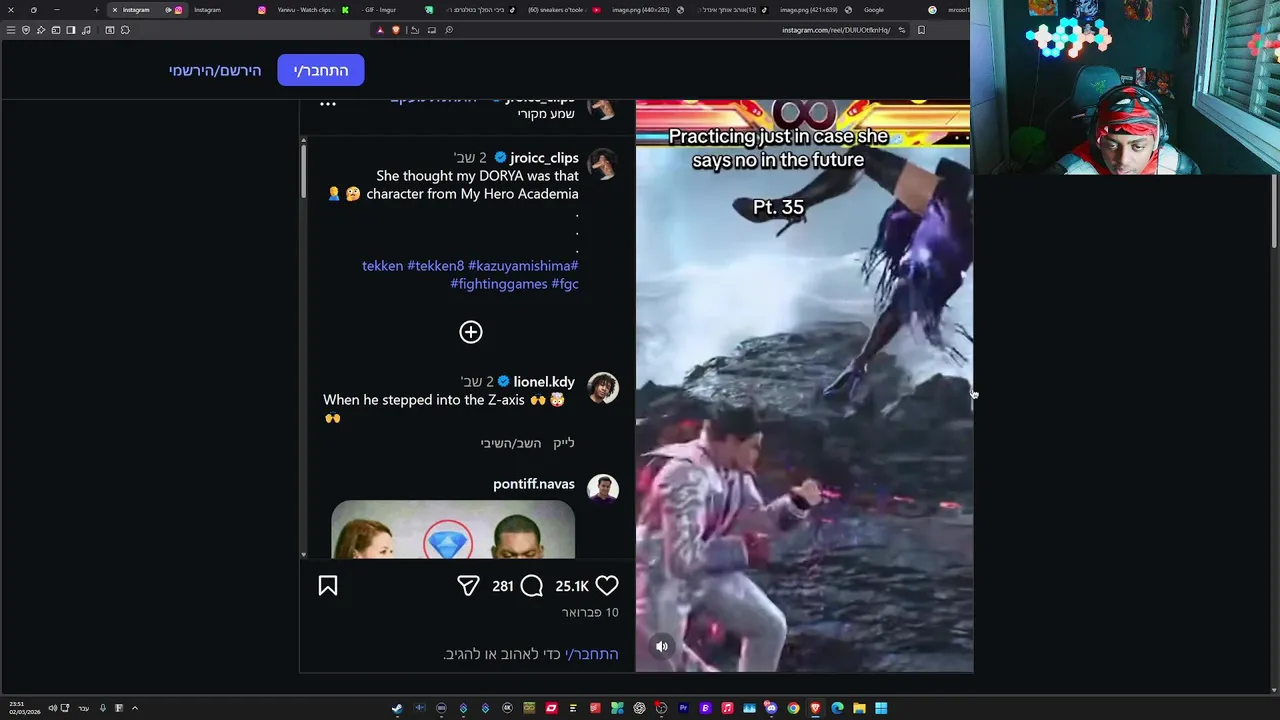Image resolution: width=1280 pixels, height=720 pixels.
Task: Click the page scrollbar on the right edge
Action: point(1274,210)
